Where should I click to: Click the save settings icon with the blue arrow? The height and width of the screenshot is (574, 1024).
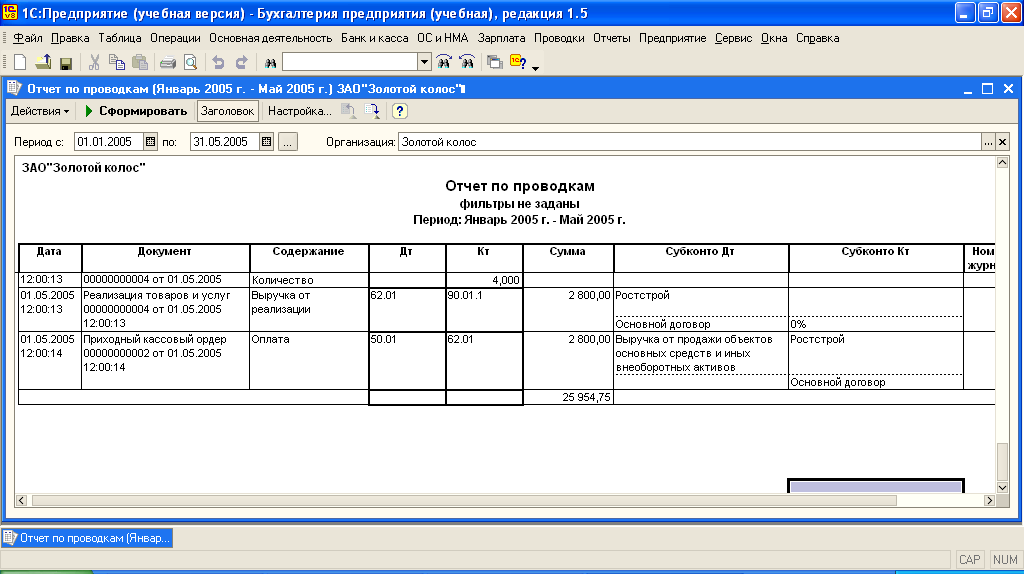(x=372, y=111)
